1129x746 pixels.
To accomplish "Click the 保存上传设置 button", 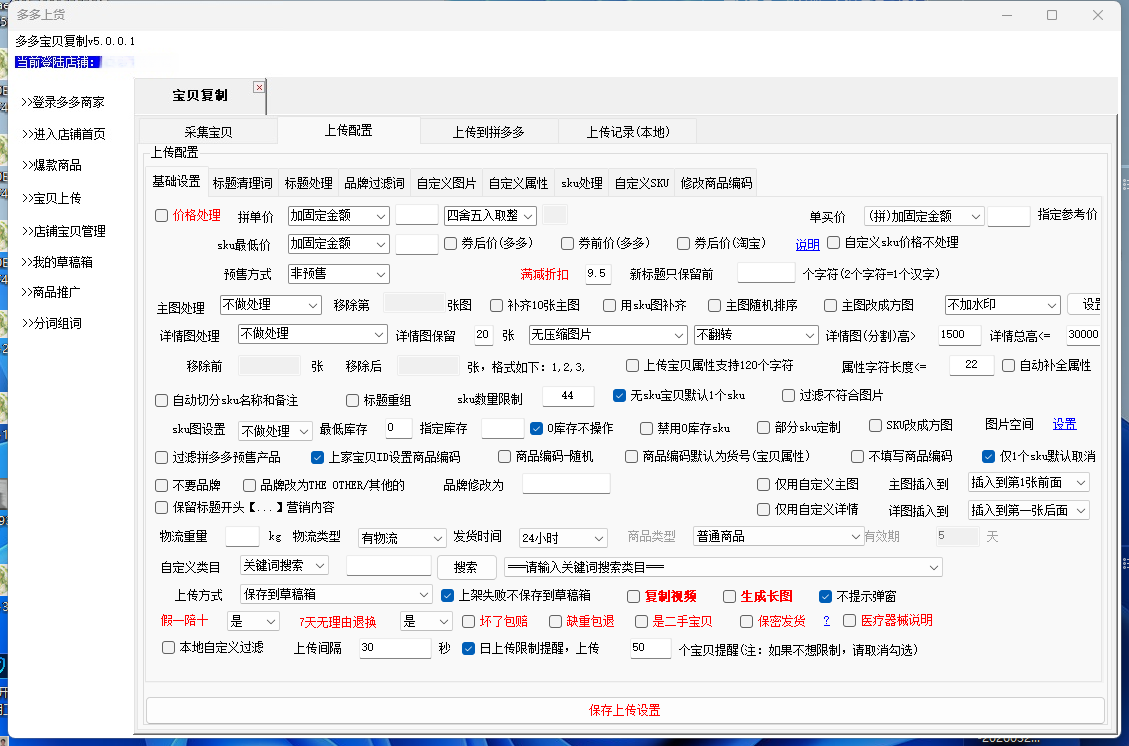I will [x=625, y=710].
